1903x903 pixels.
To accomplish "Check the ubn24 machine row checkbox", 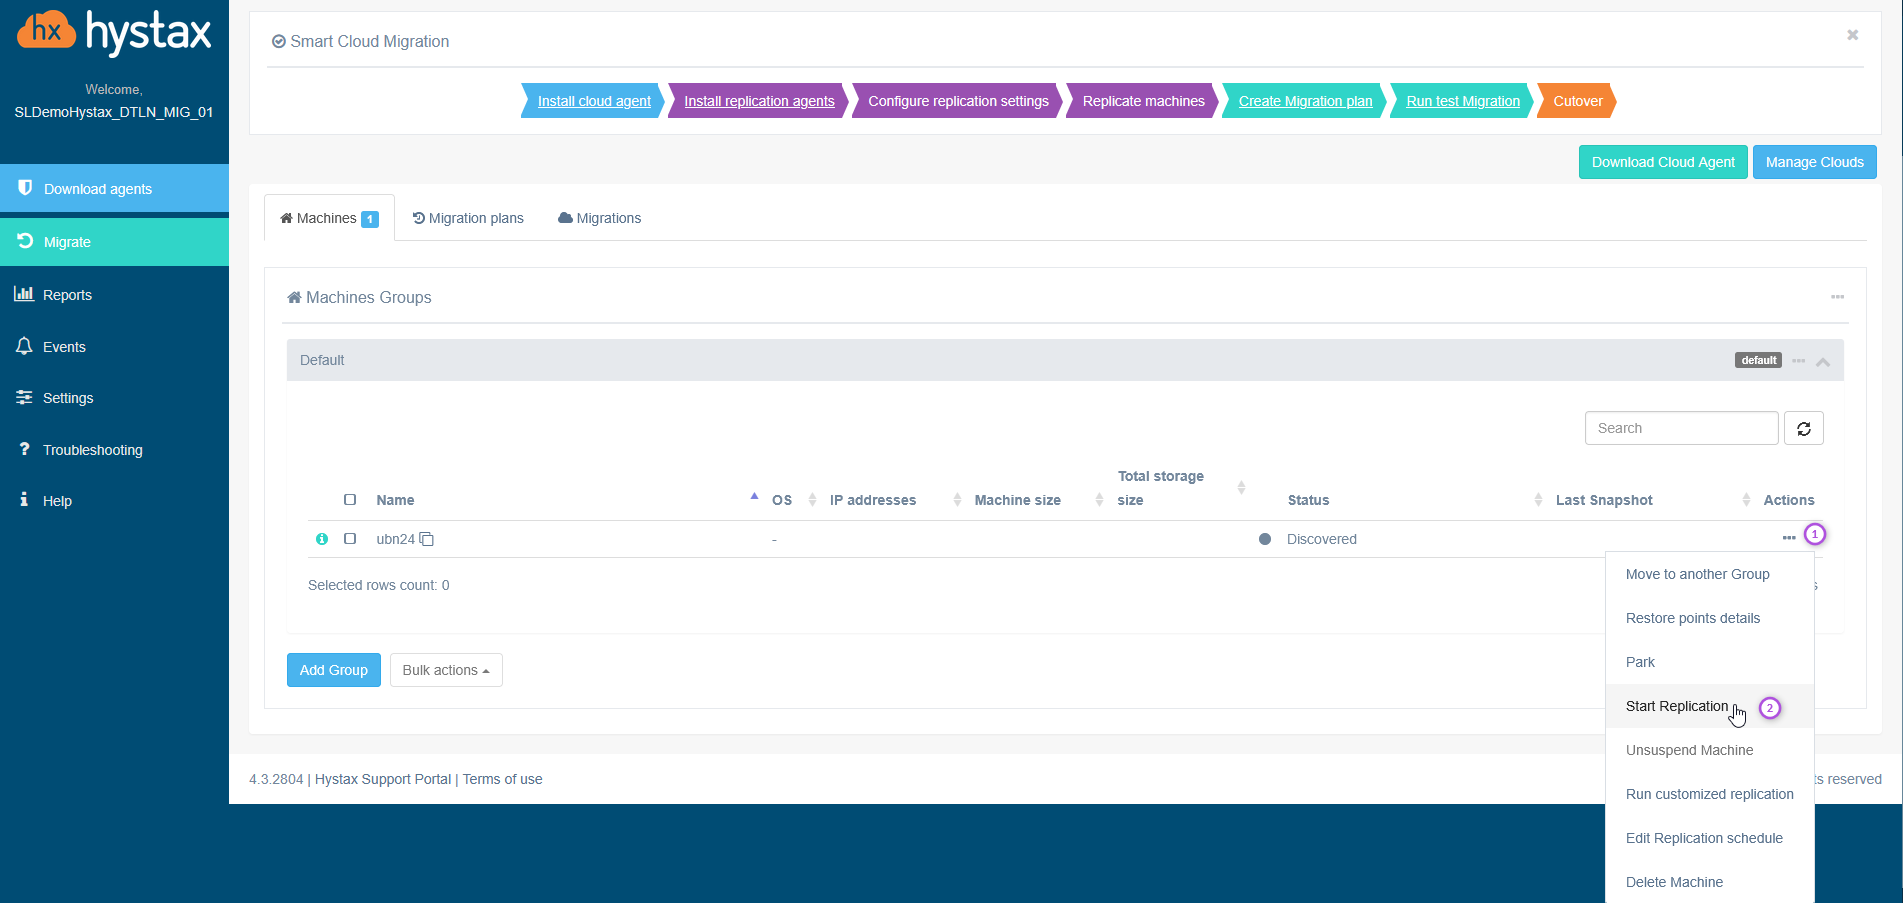I will pyautogui.click(x=350, y=538).
